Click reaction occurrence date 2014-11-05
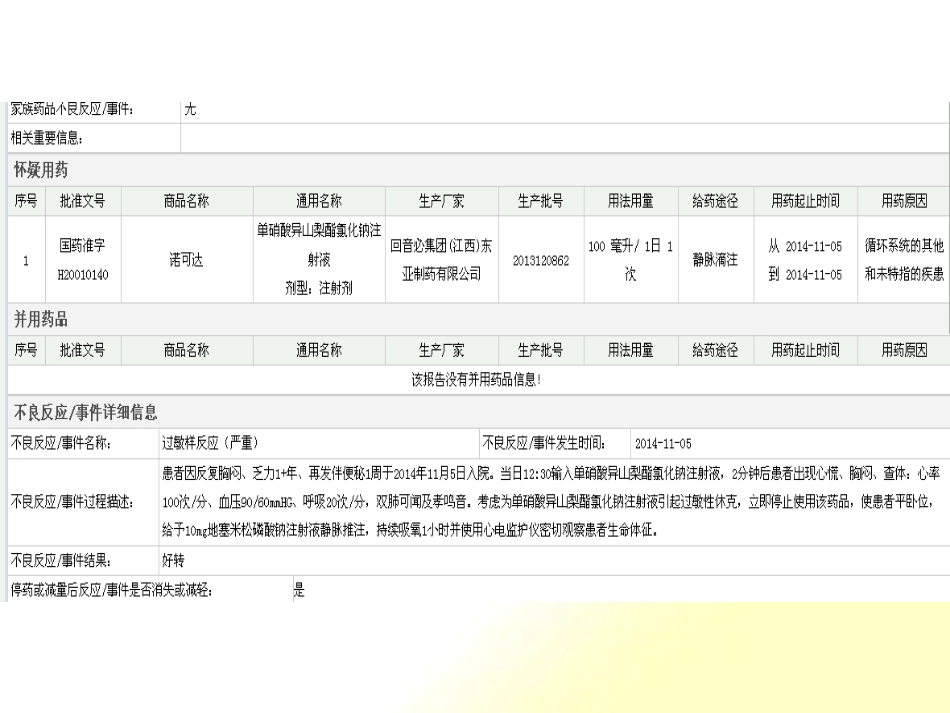Viewport: 950px width, 713px height. (663, 444)
